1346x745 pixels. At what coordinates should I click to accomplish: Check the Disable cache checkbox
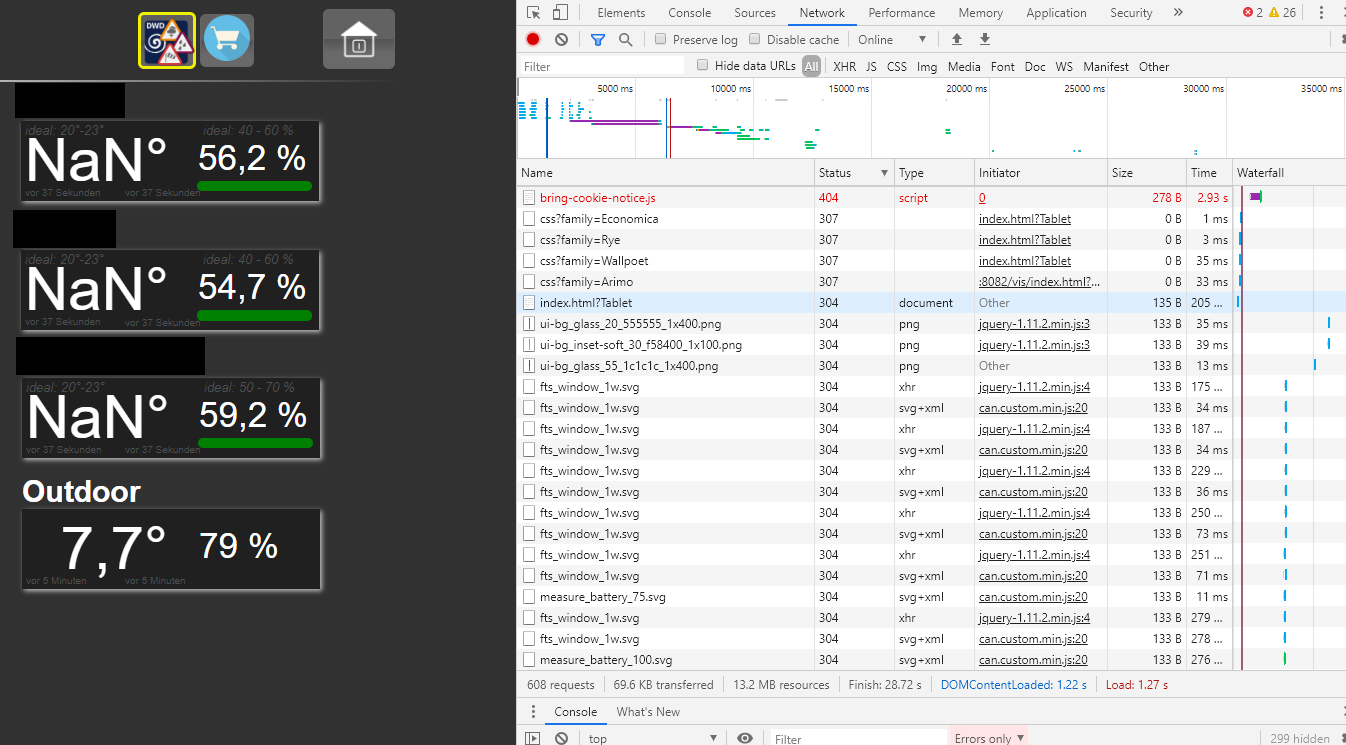755,40
